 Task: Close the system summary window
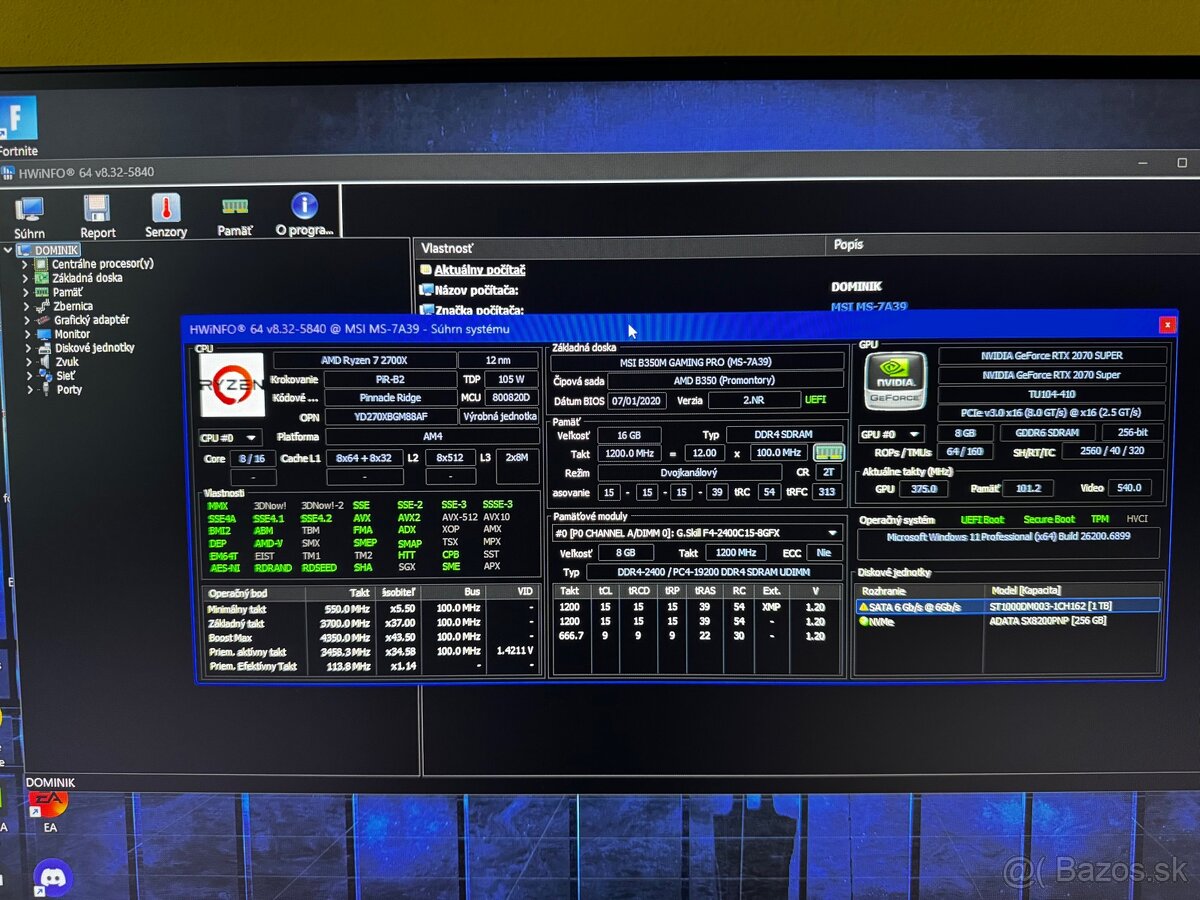coord(1166,325)
